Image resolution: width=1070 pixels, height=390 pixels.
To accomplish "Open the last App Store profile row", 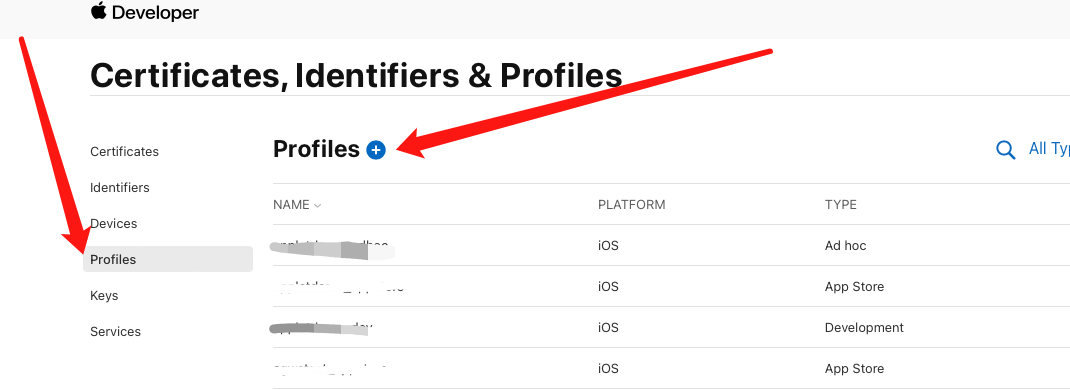I will tap(671, 368).
